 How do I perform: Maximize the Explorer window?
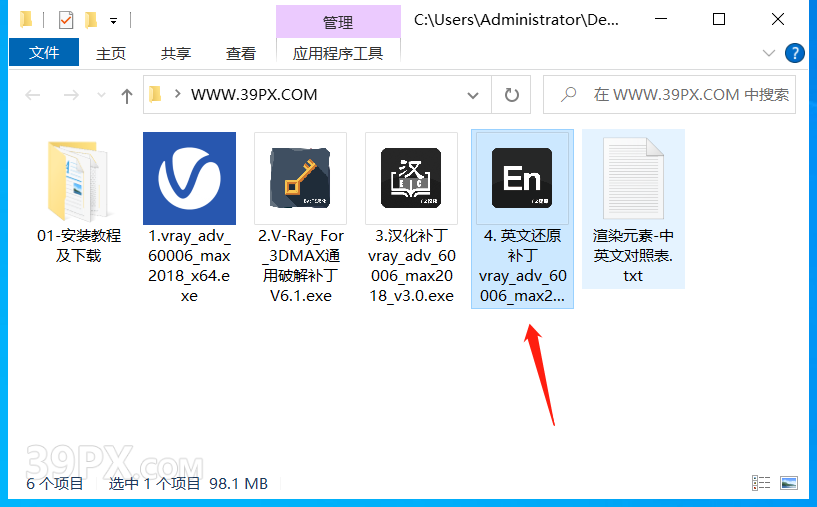pos(719,19)
